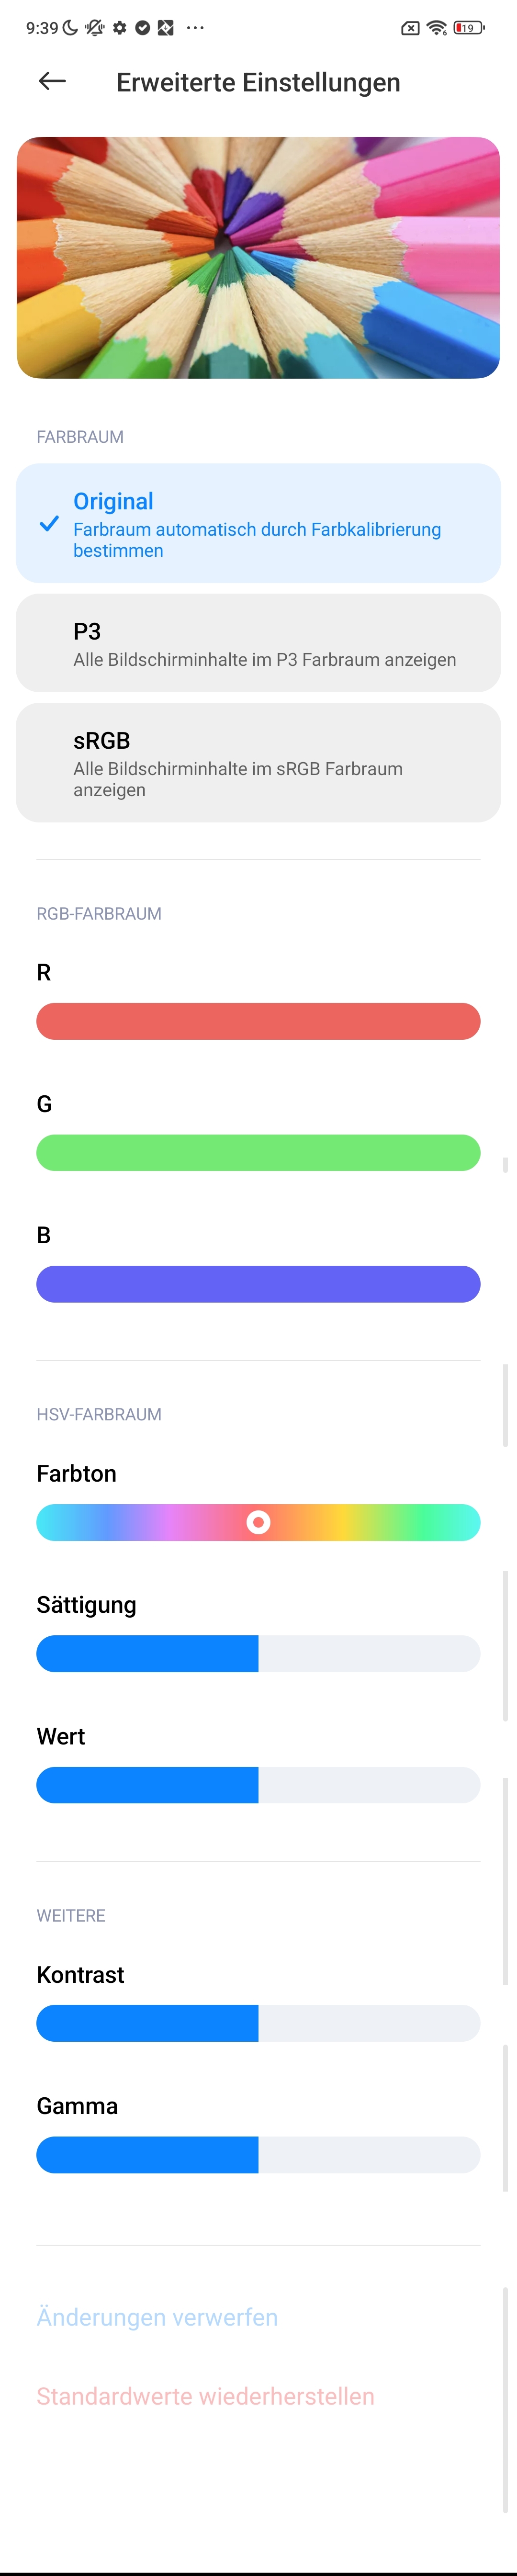Screen dimensions: 517x2576
Task: Discard changes via Änderungen verwerfen
Action: pos(157,2317)
